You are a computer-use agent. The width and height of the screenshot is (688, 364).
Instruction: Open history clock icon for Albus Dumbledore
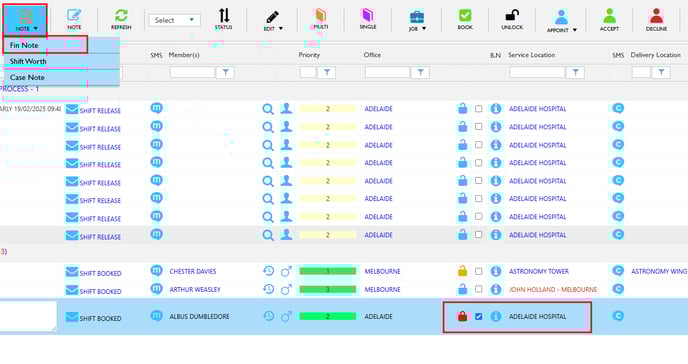pyautogui.click(x=269, y=316)
